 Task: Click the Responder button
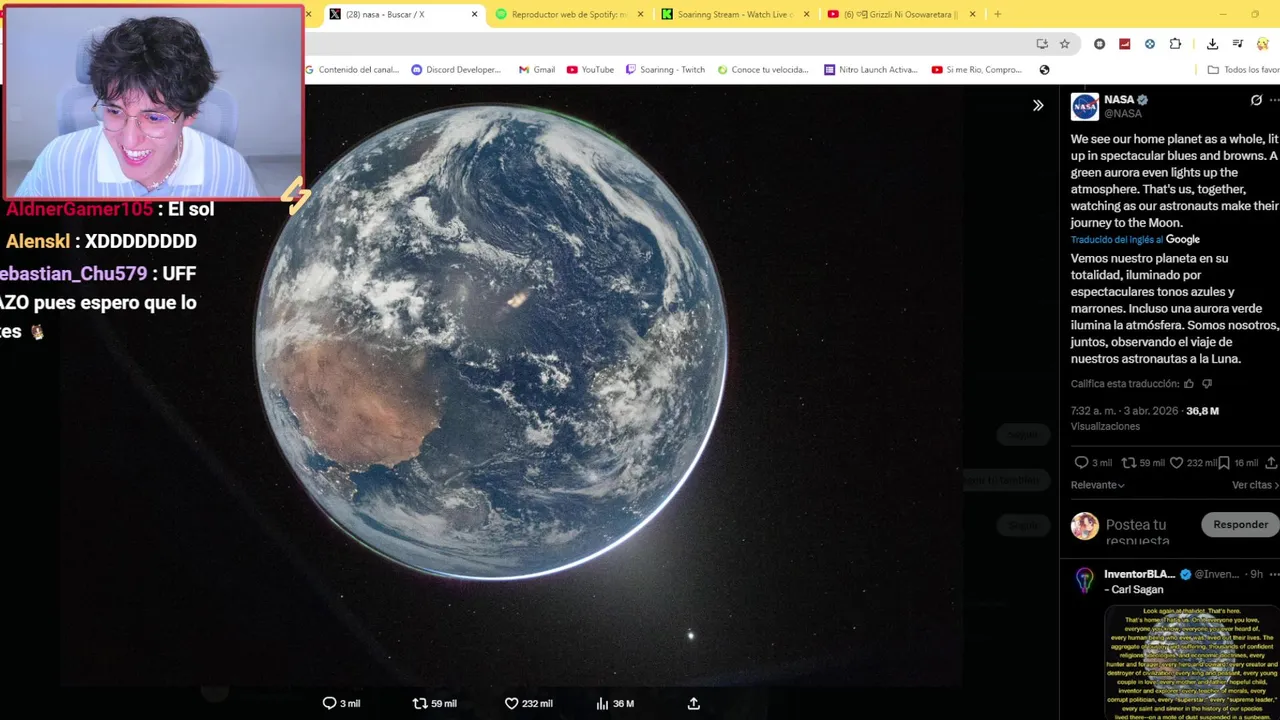(1240, 525)
